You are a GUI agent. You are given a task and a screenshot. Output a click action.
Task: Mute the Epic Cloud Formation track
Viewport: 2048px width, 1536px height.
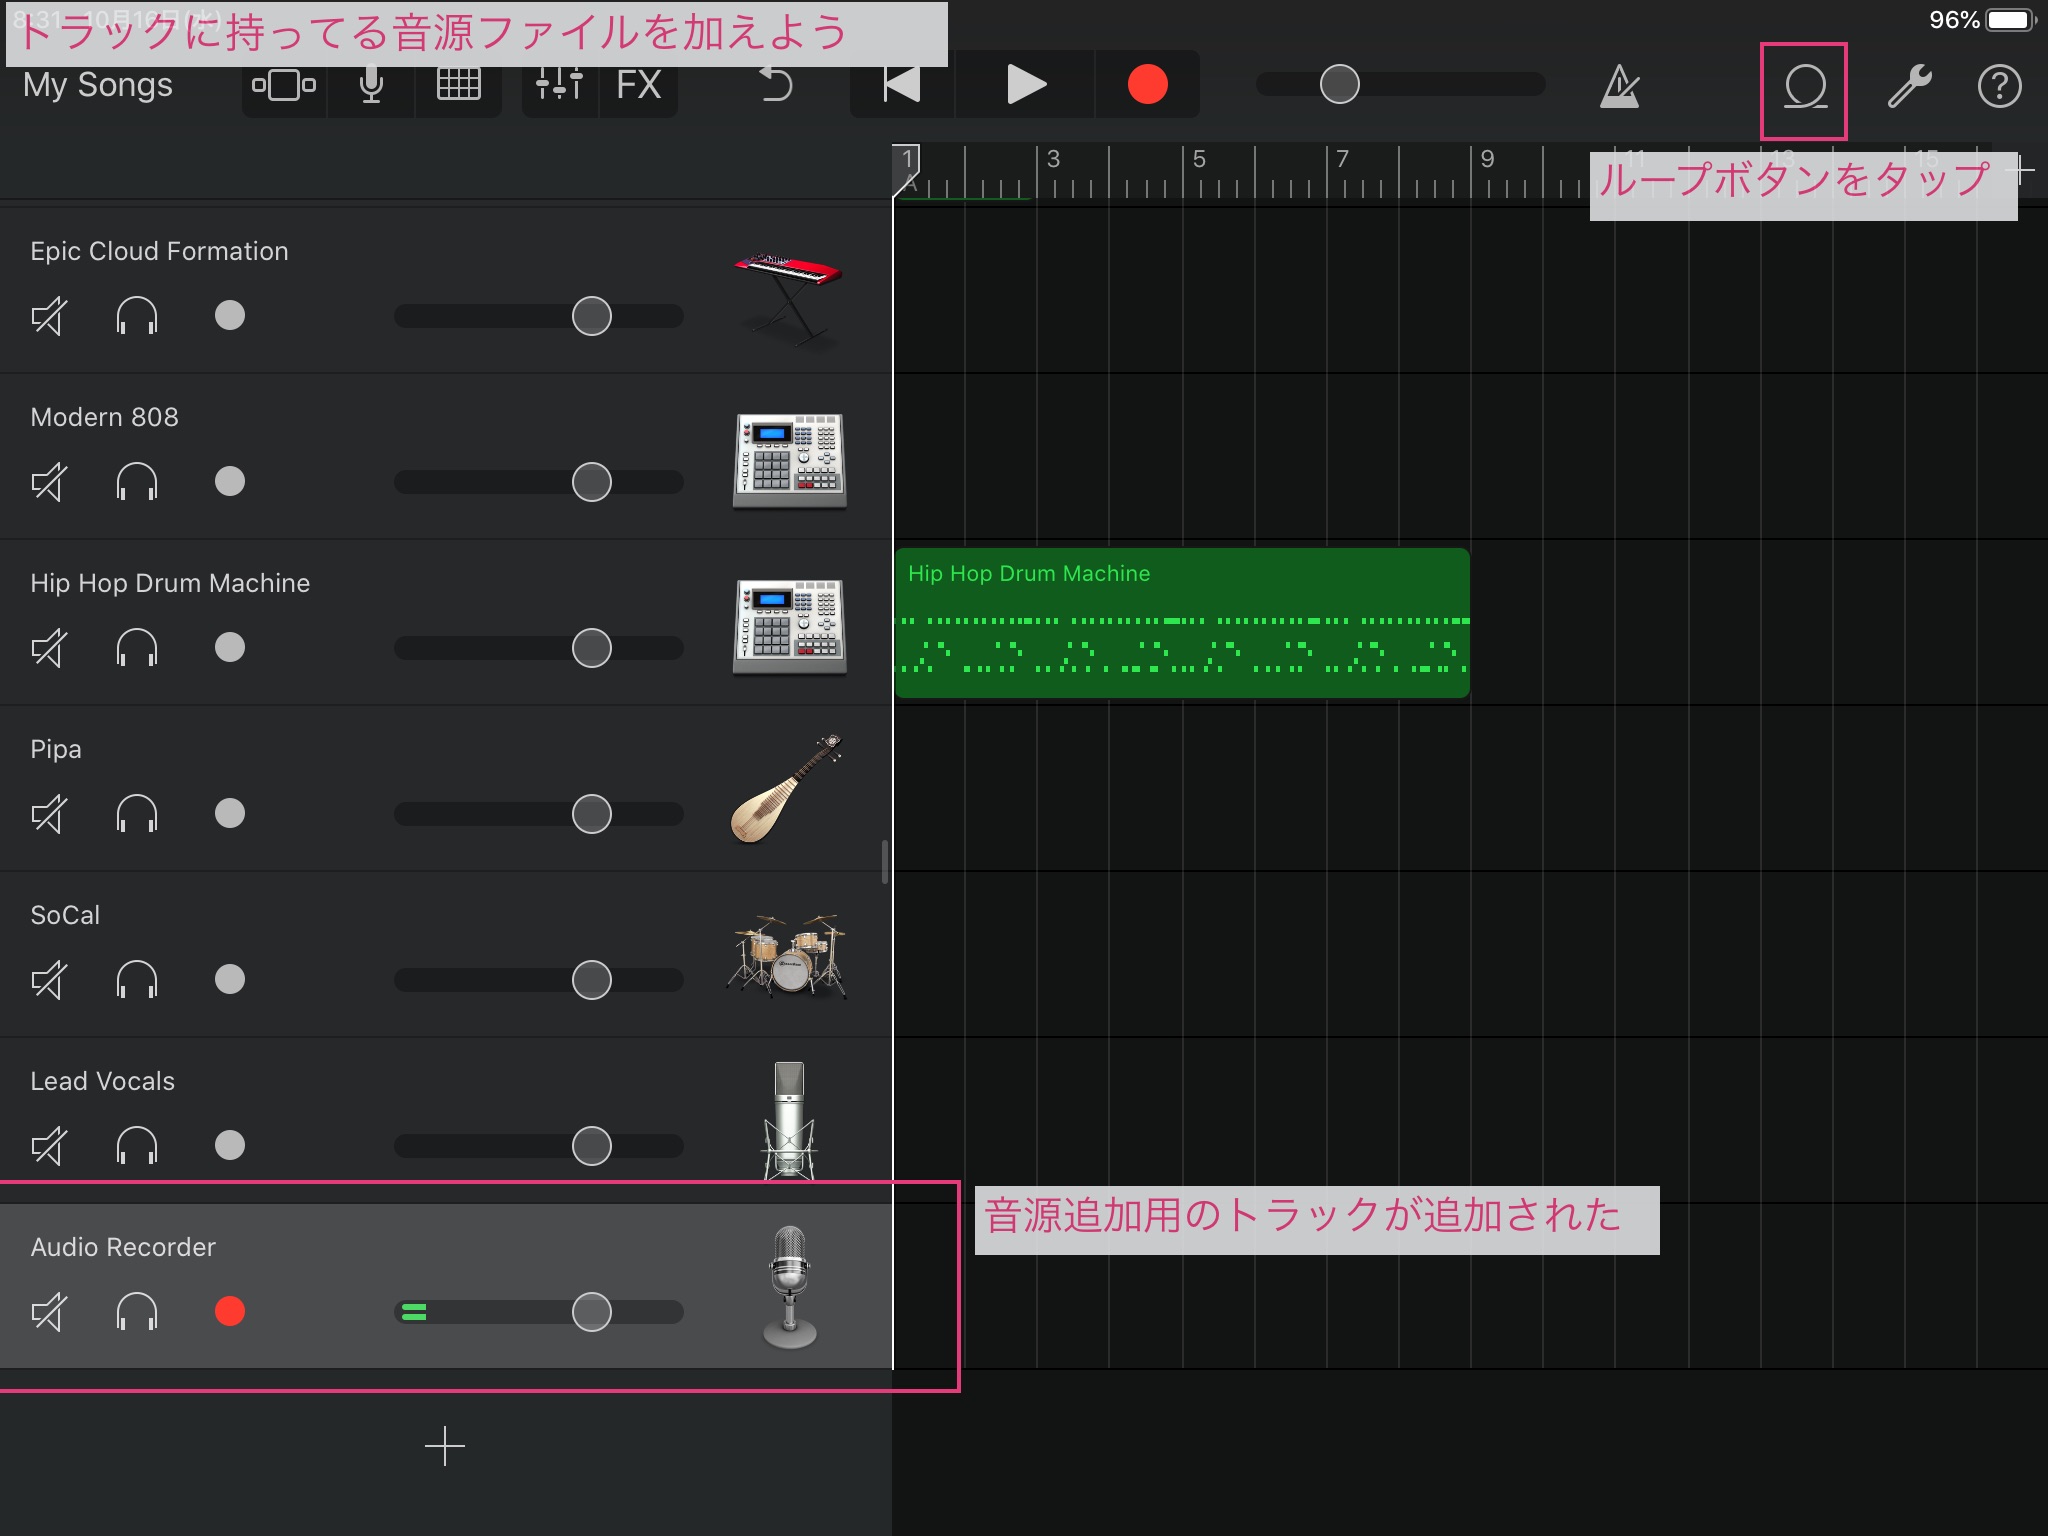[49, 316]
